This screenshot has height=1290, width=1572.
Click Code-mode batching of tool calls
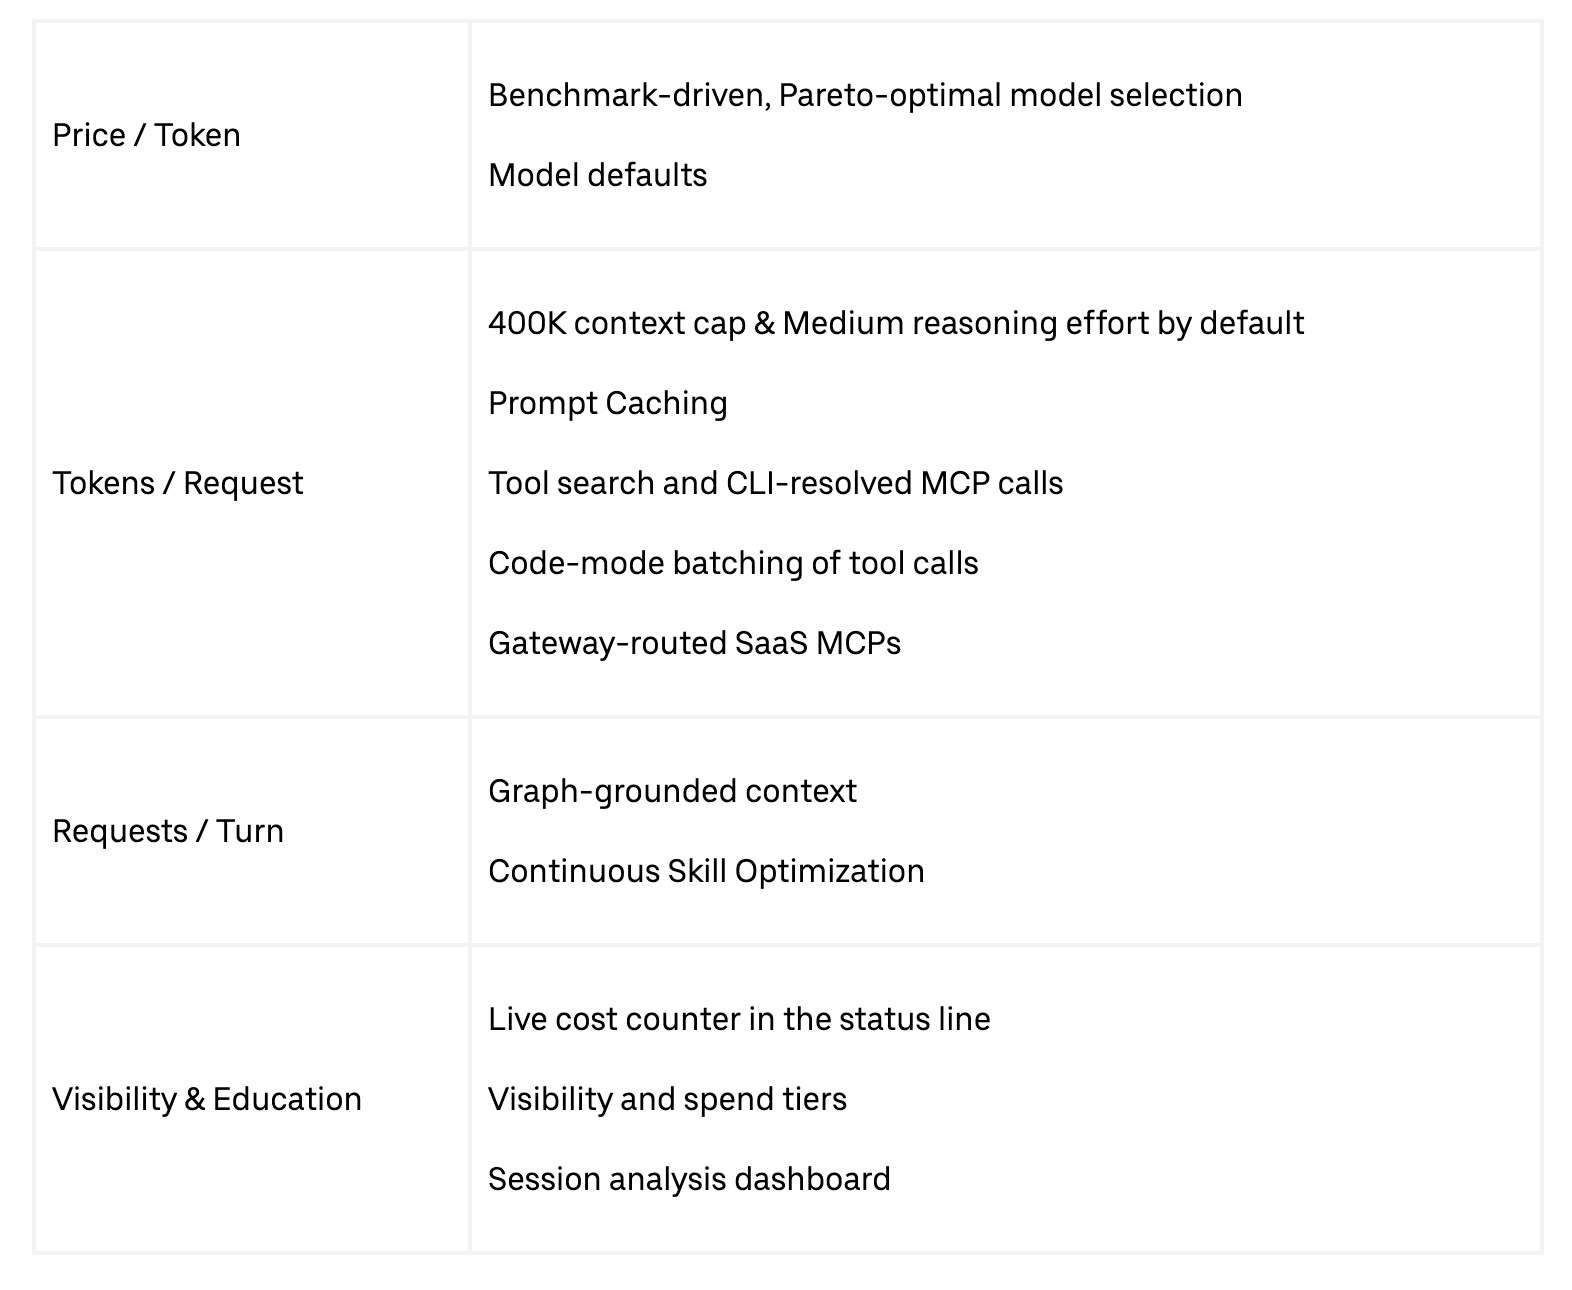click(x=733, y=563)
